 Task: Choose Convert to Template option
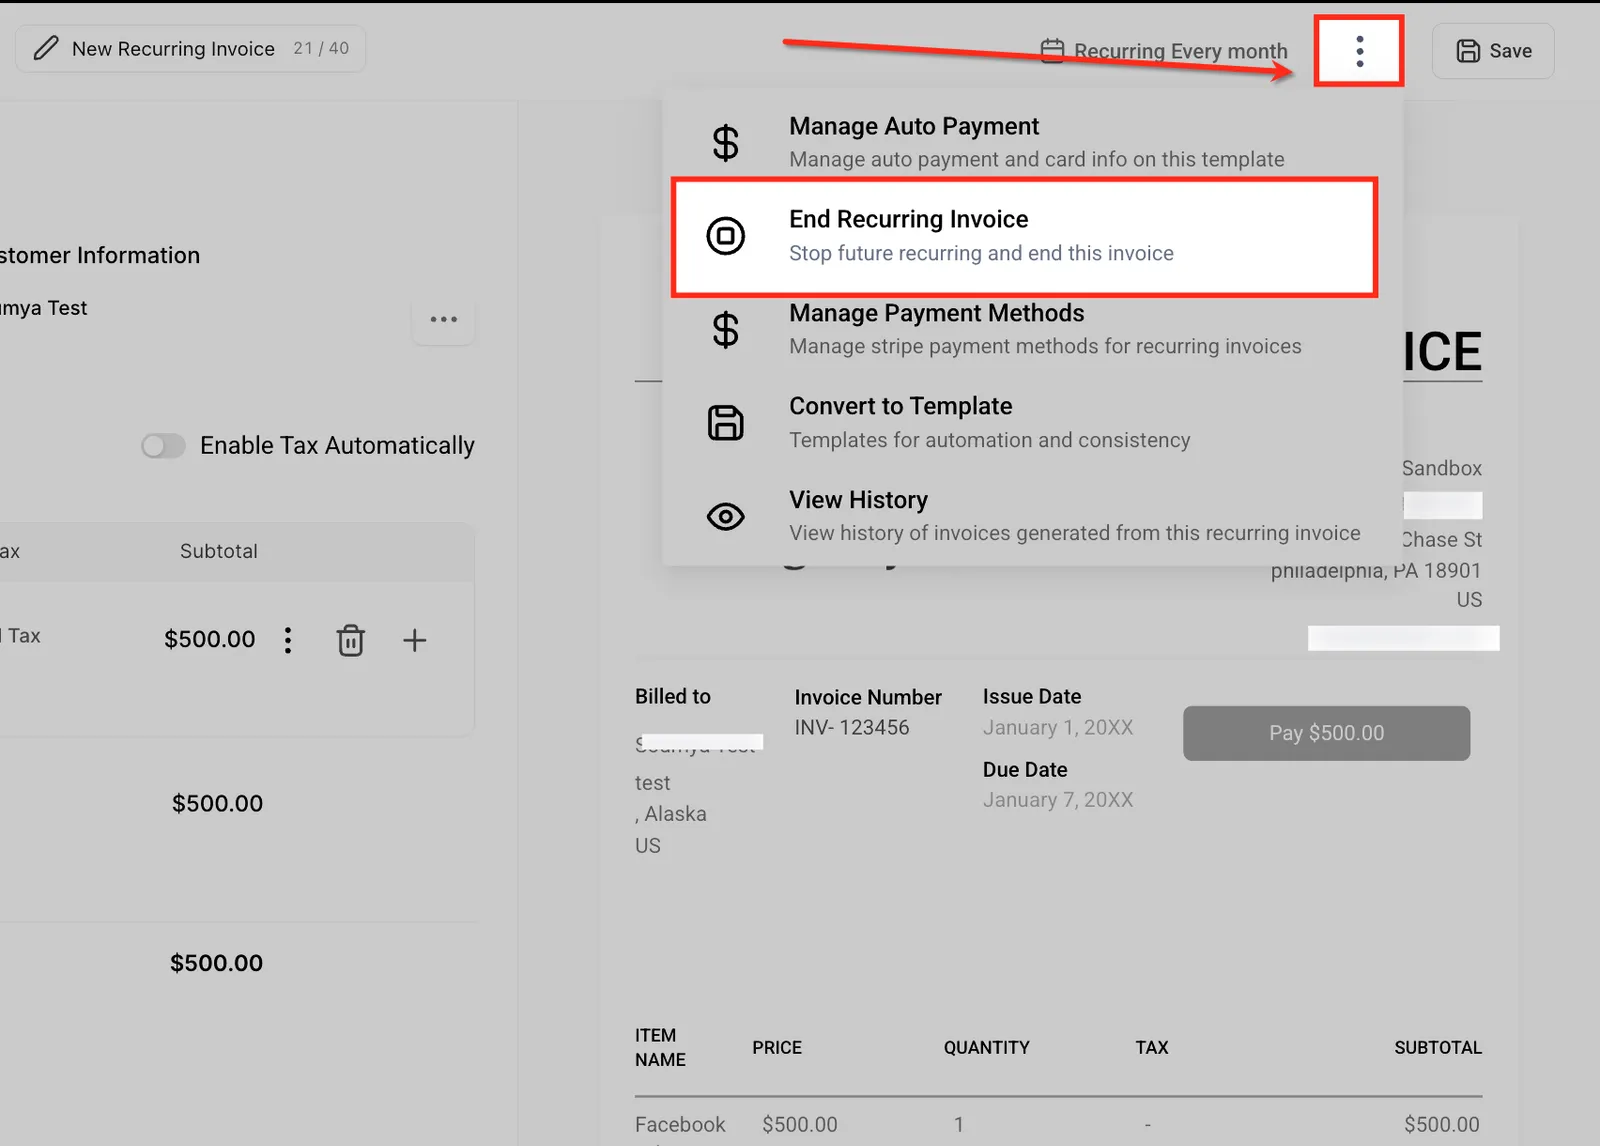click(x=1032, y=423)
